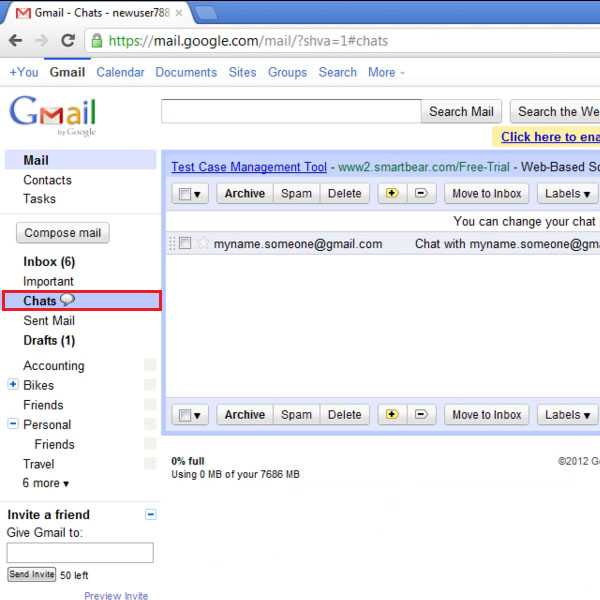
Task: Open the Important folder
Action: point(48,281)
